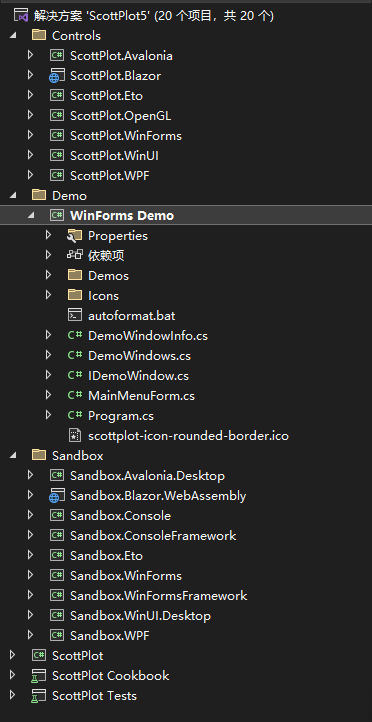Select the ScottPlot.WinUI project name
Screen dimensions: 372x722
[114, 156]
